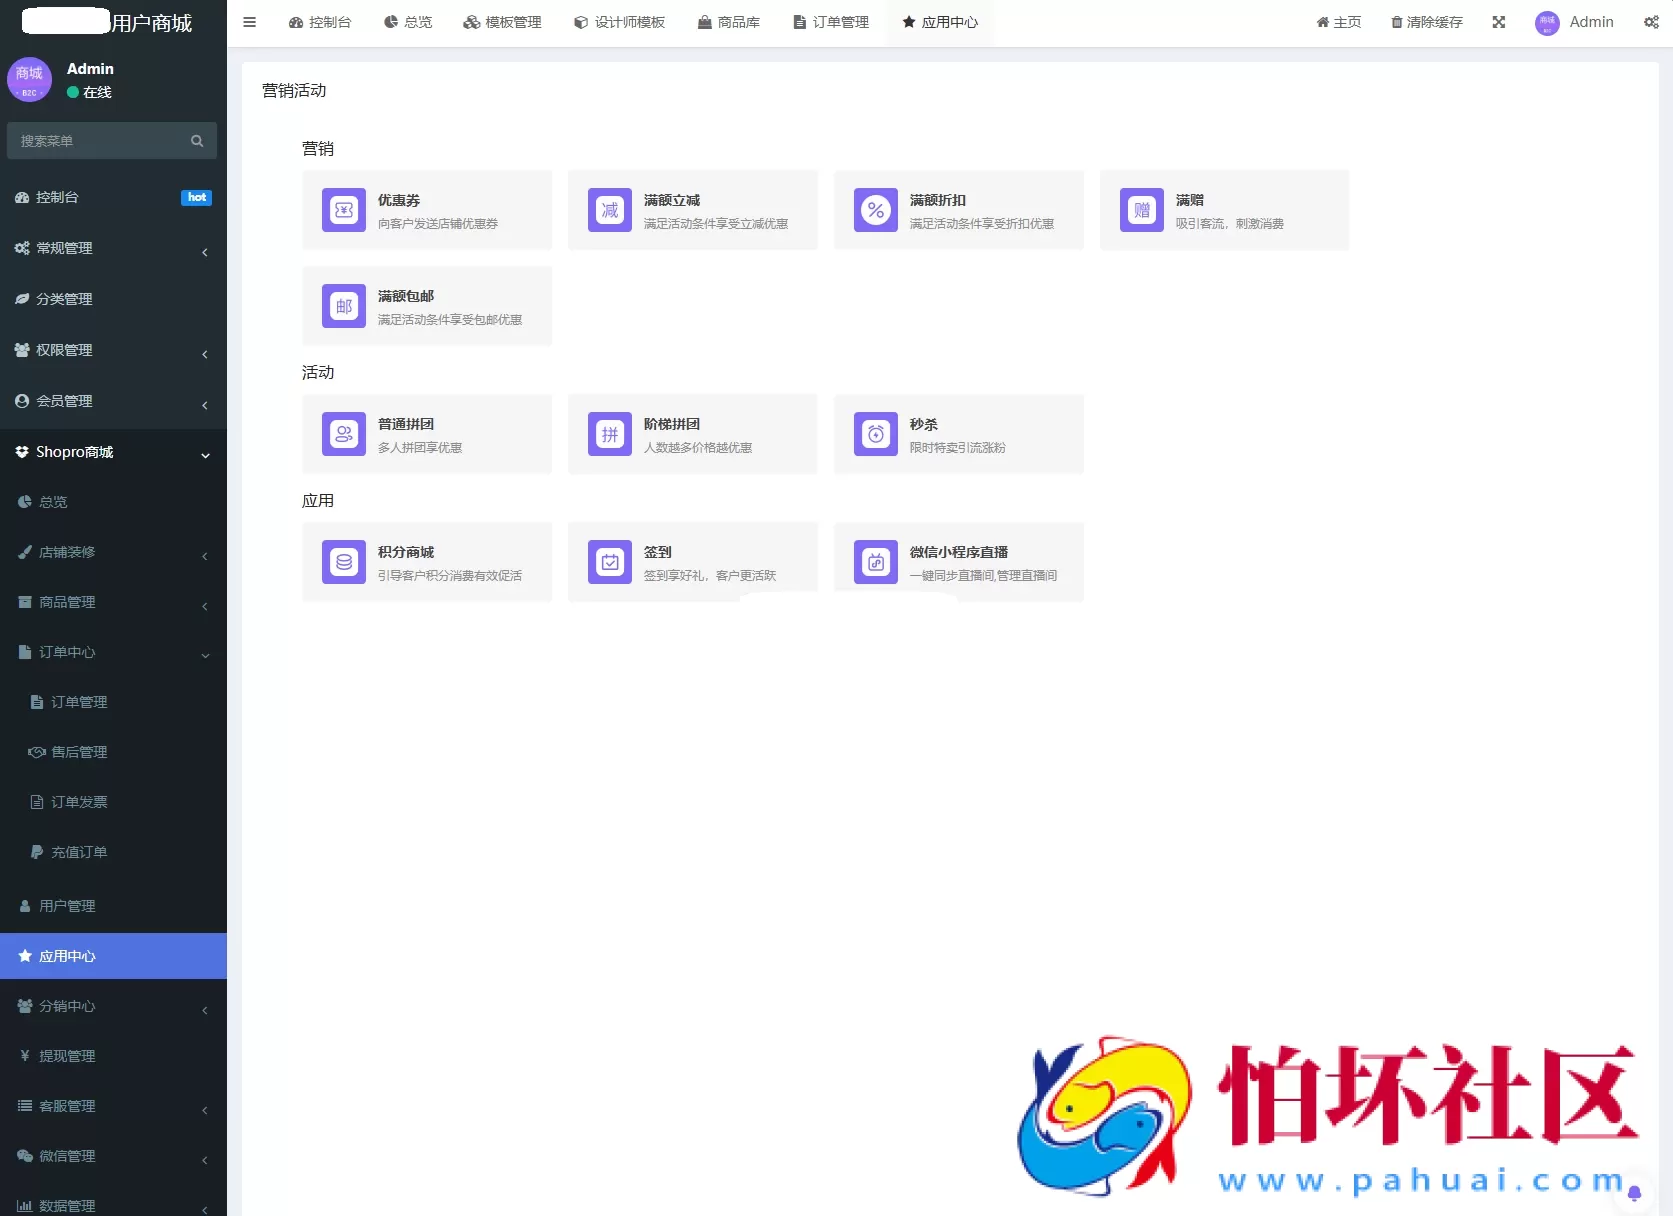Screen dimensions: 1673x1216
Task: Click the 主页 home link
Action: [x=1338, y=21]
